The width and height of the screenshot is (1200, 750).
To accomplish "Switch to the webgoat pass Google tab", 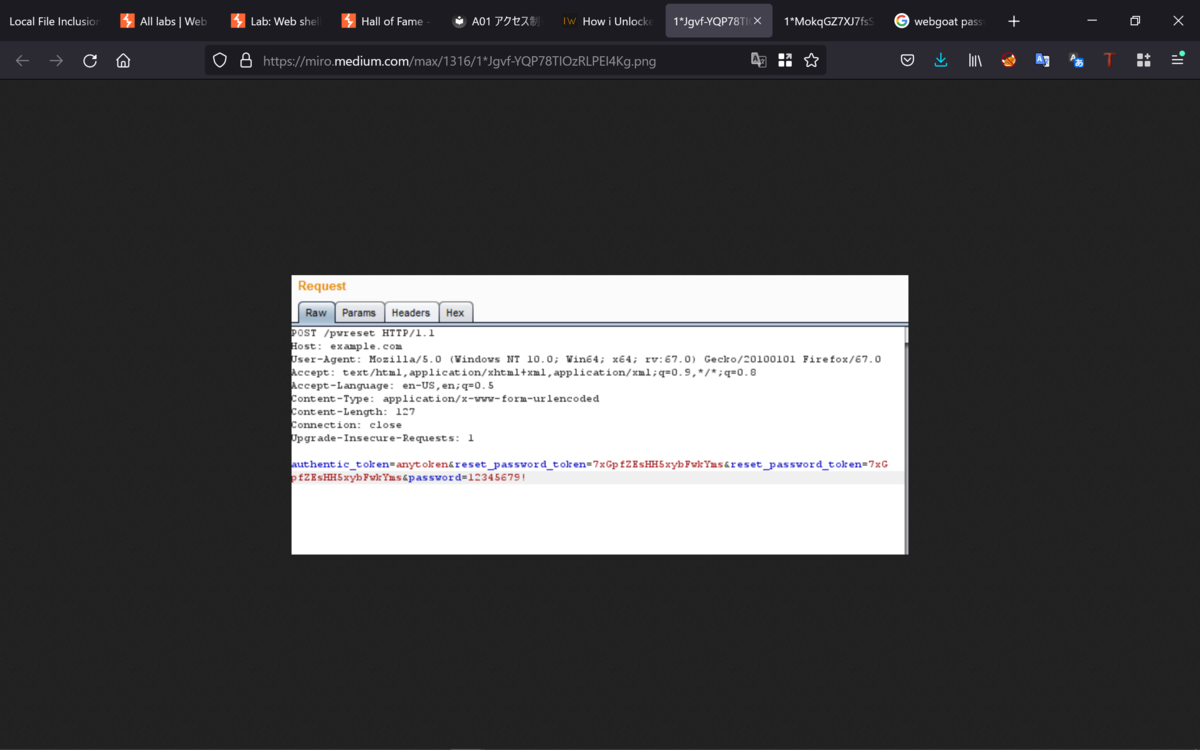I will tap(940, 21).
